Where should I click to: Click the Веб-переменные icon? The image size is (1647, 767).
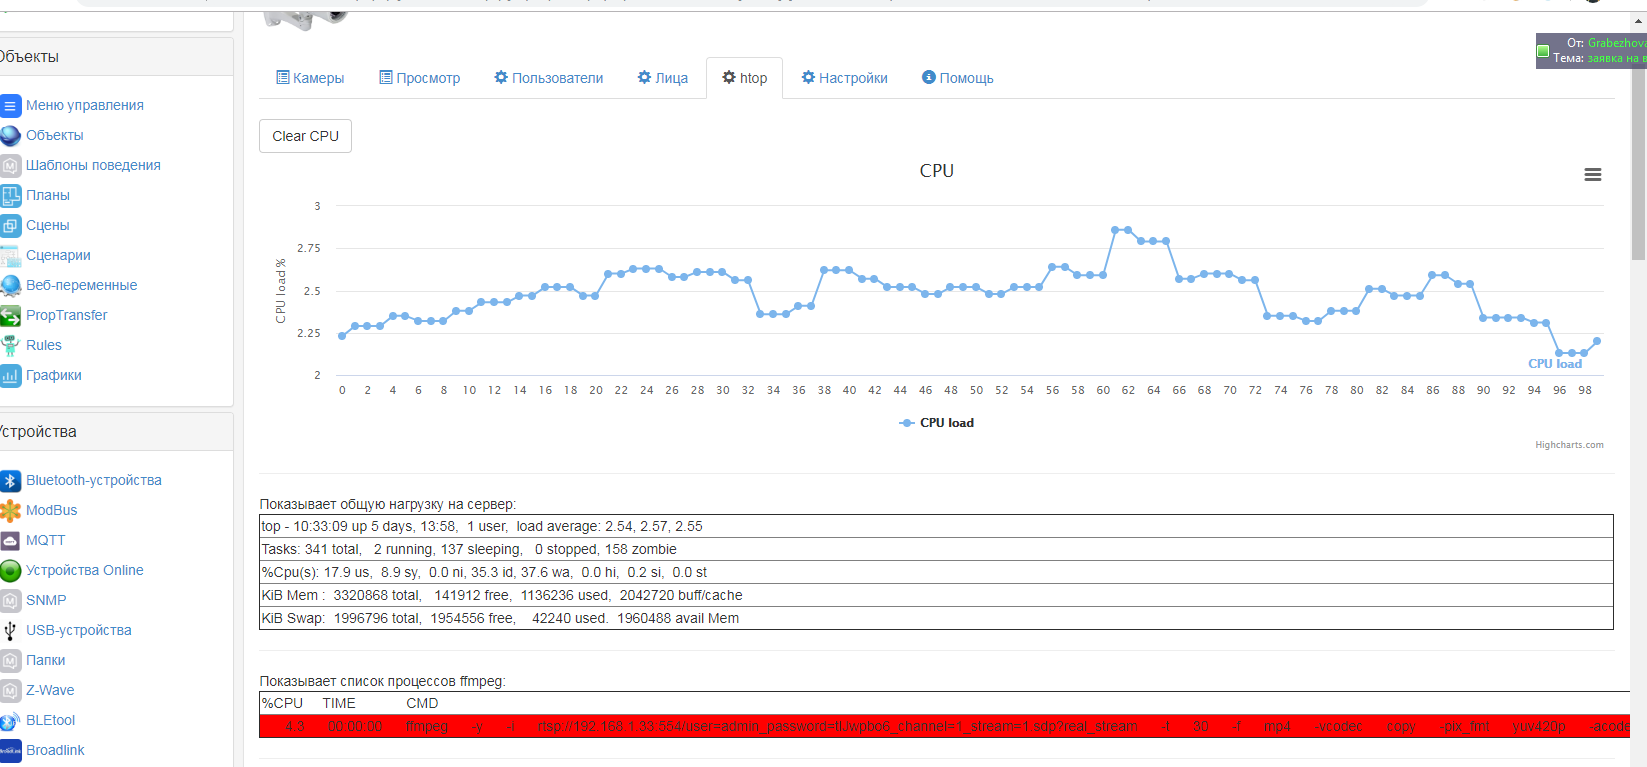pyautogui.click(x=10, y=285)
